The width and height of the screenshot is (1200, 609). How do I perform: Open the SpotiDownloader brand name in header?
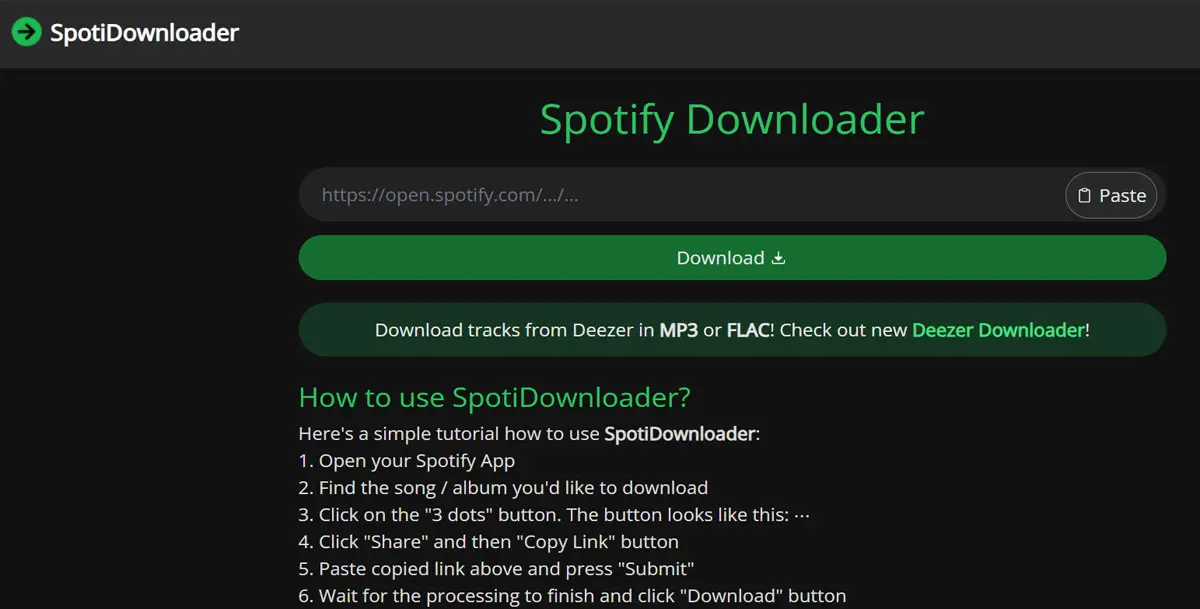click(x=145, y=33)
